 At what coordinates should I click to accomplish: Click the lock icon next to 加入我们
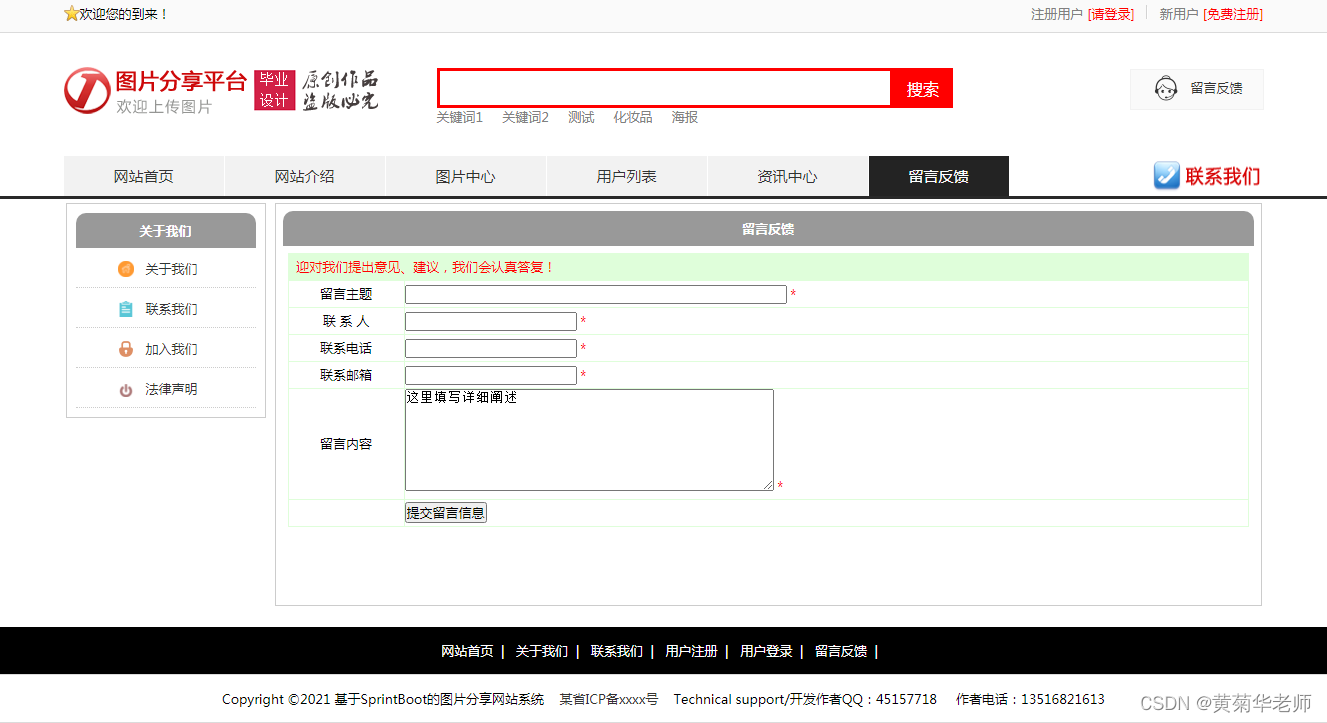126,349
